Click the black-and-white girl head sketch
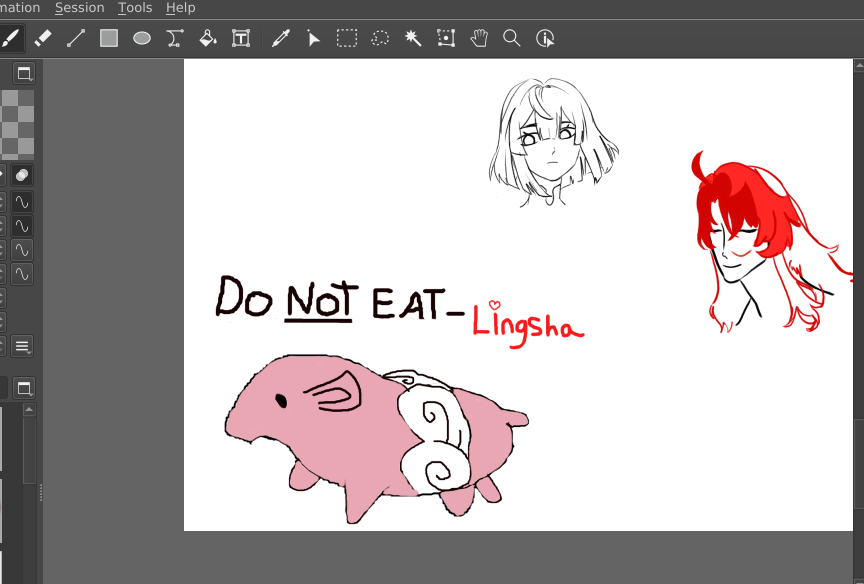Image resolution: width=864 pixels, height=584 pixels. pos(553,142)
